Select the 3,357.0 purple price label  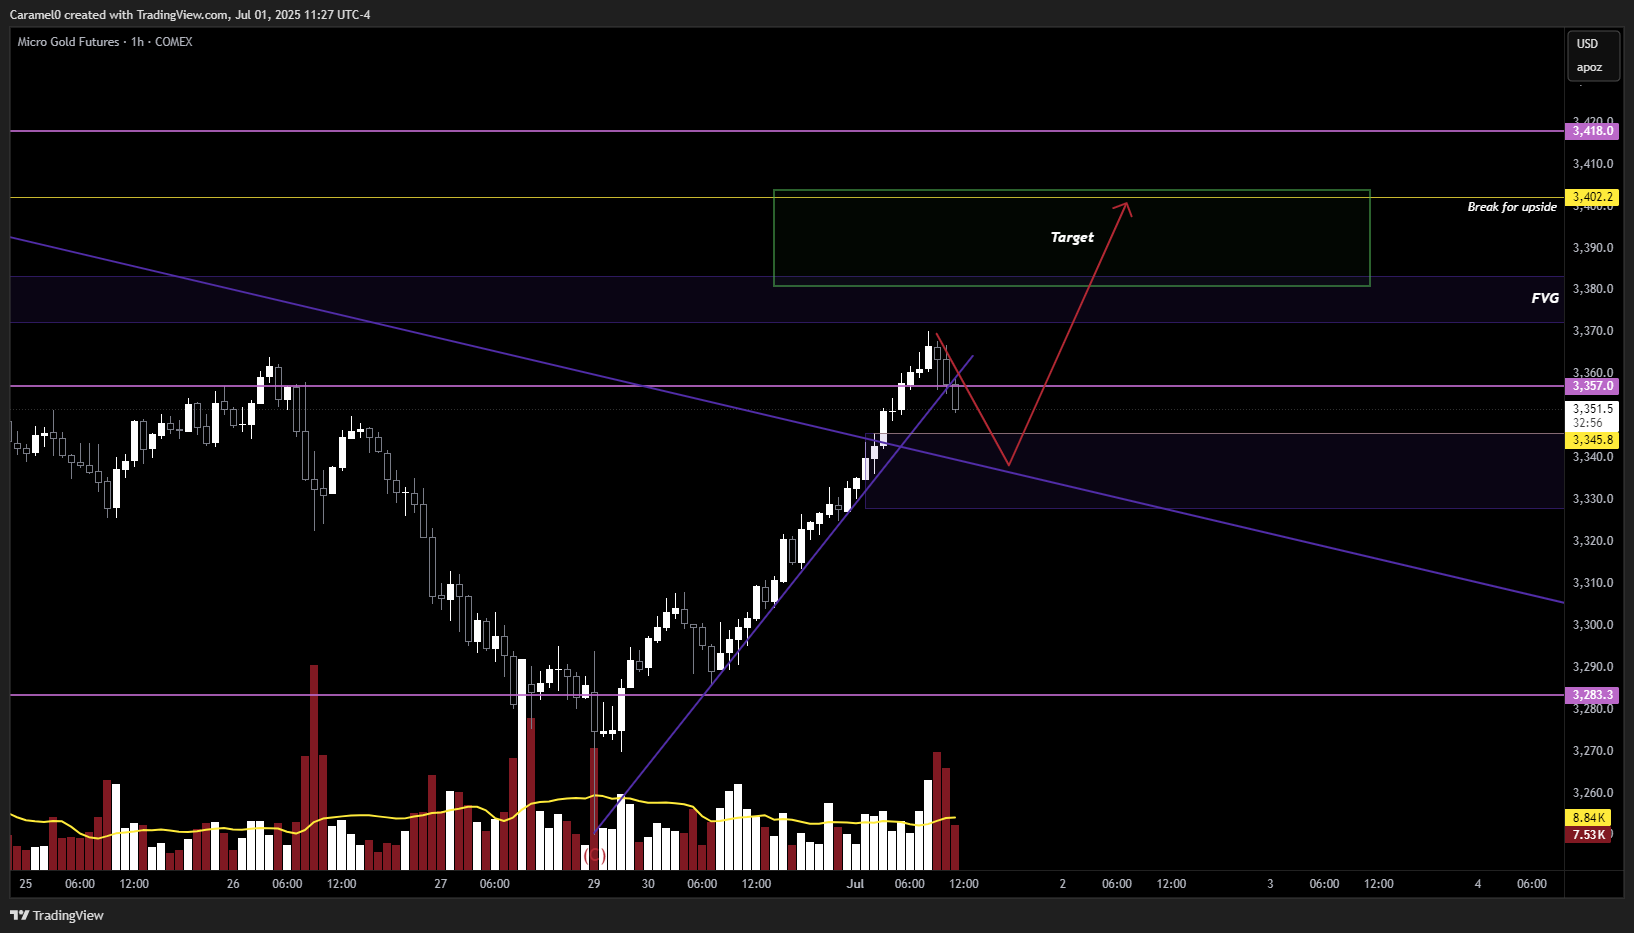tap(1592, 386)
